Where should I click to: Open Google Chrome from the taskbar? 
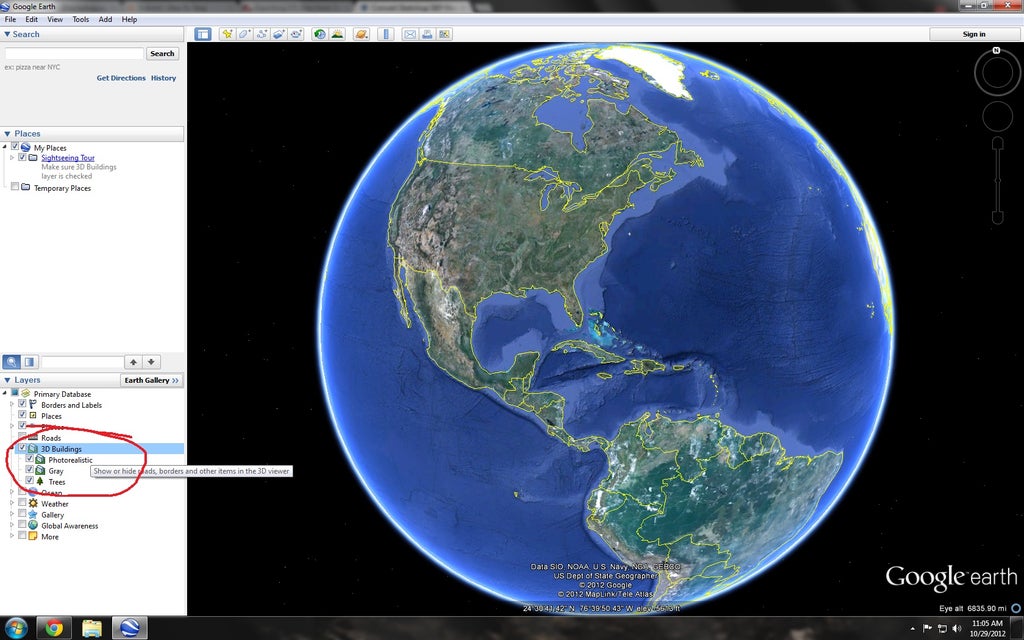(x=54, y=628)
